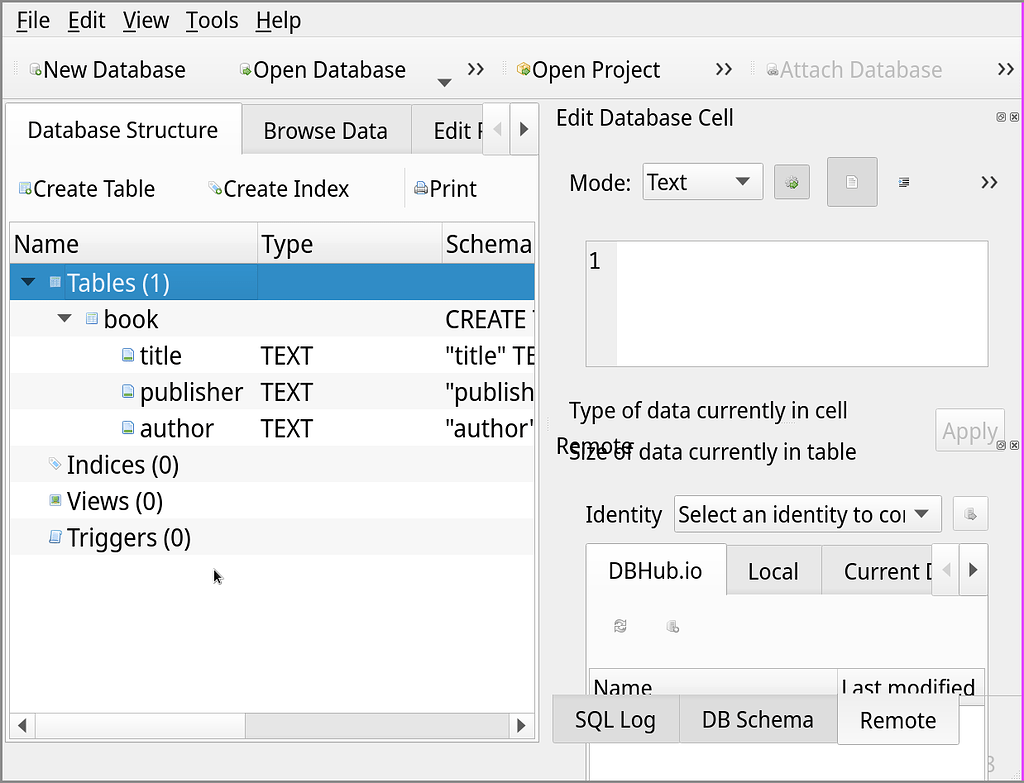1024x783 pixels.
Task: Collapse the Tables (1) tree node
Action: [27, 282]
